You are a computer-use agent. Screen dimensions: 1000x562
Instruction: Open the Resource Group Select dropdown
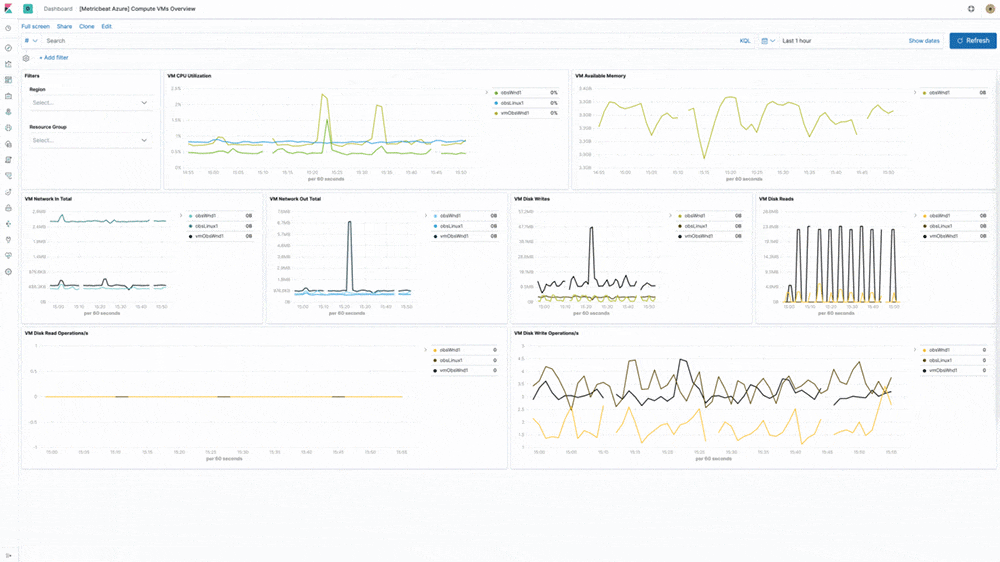pos(90,140)
